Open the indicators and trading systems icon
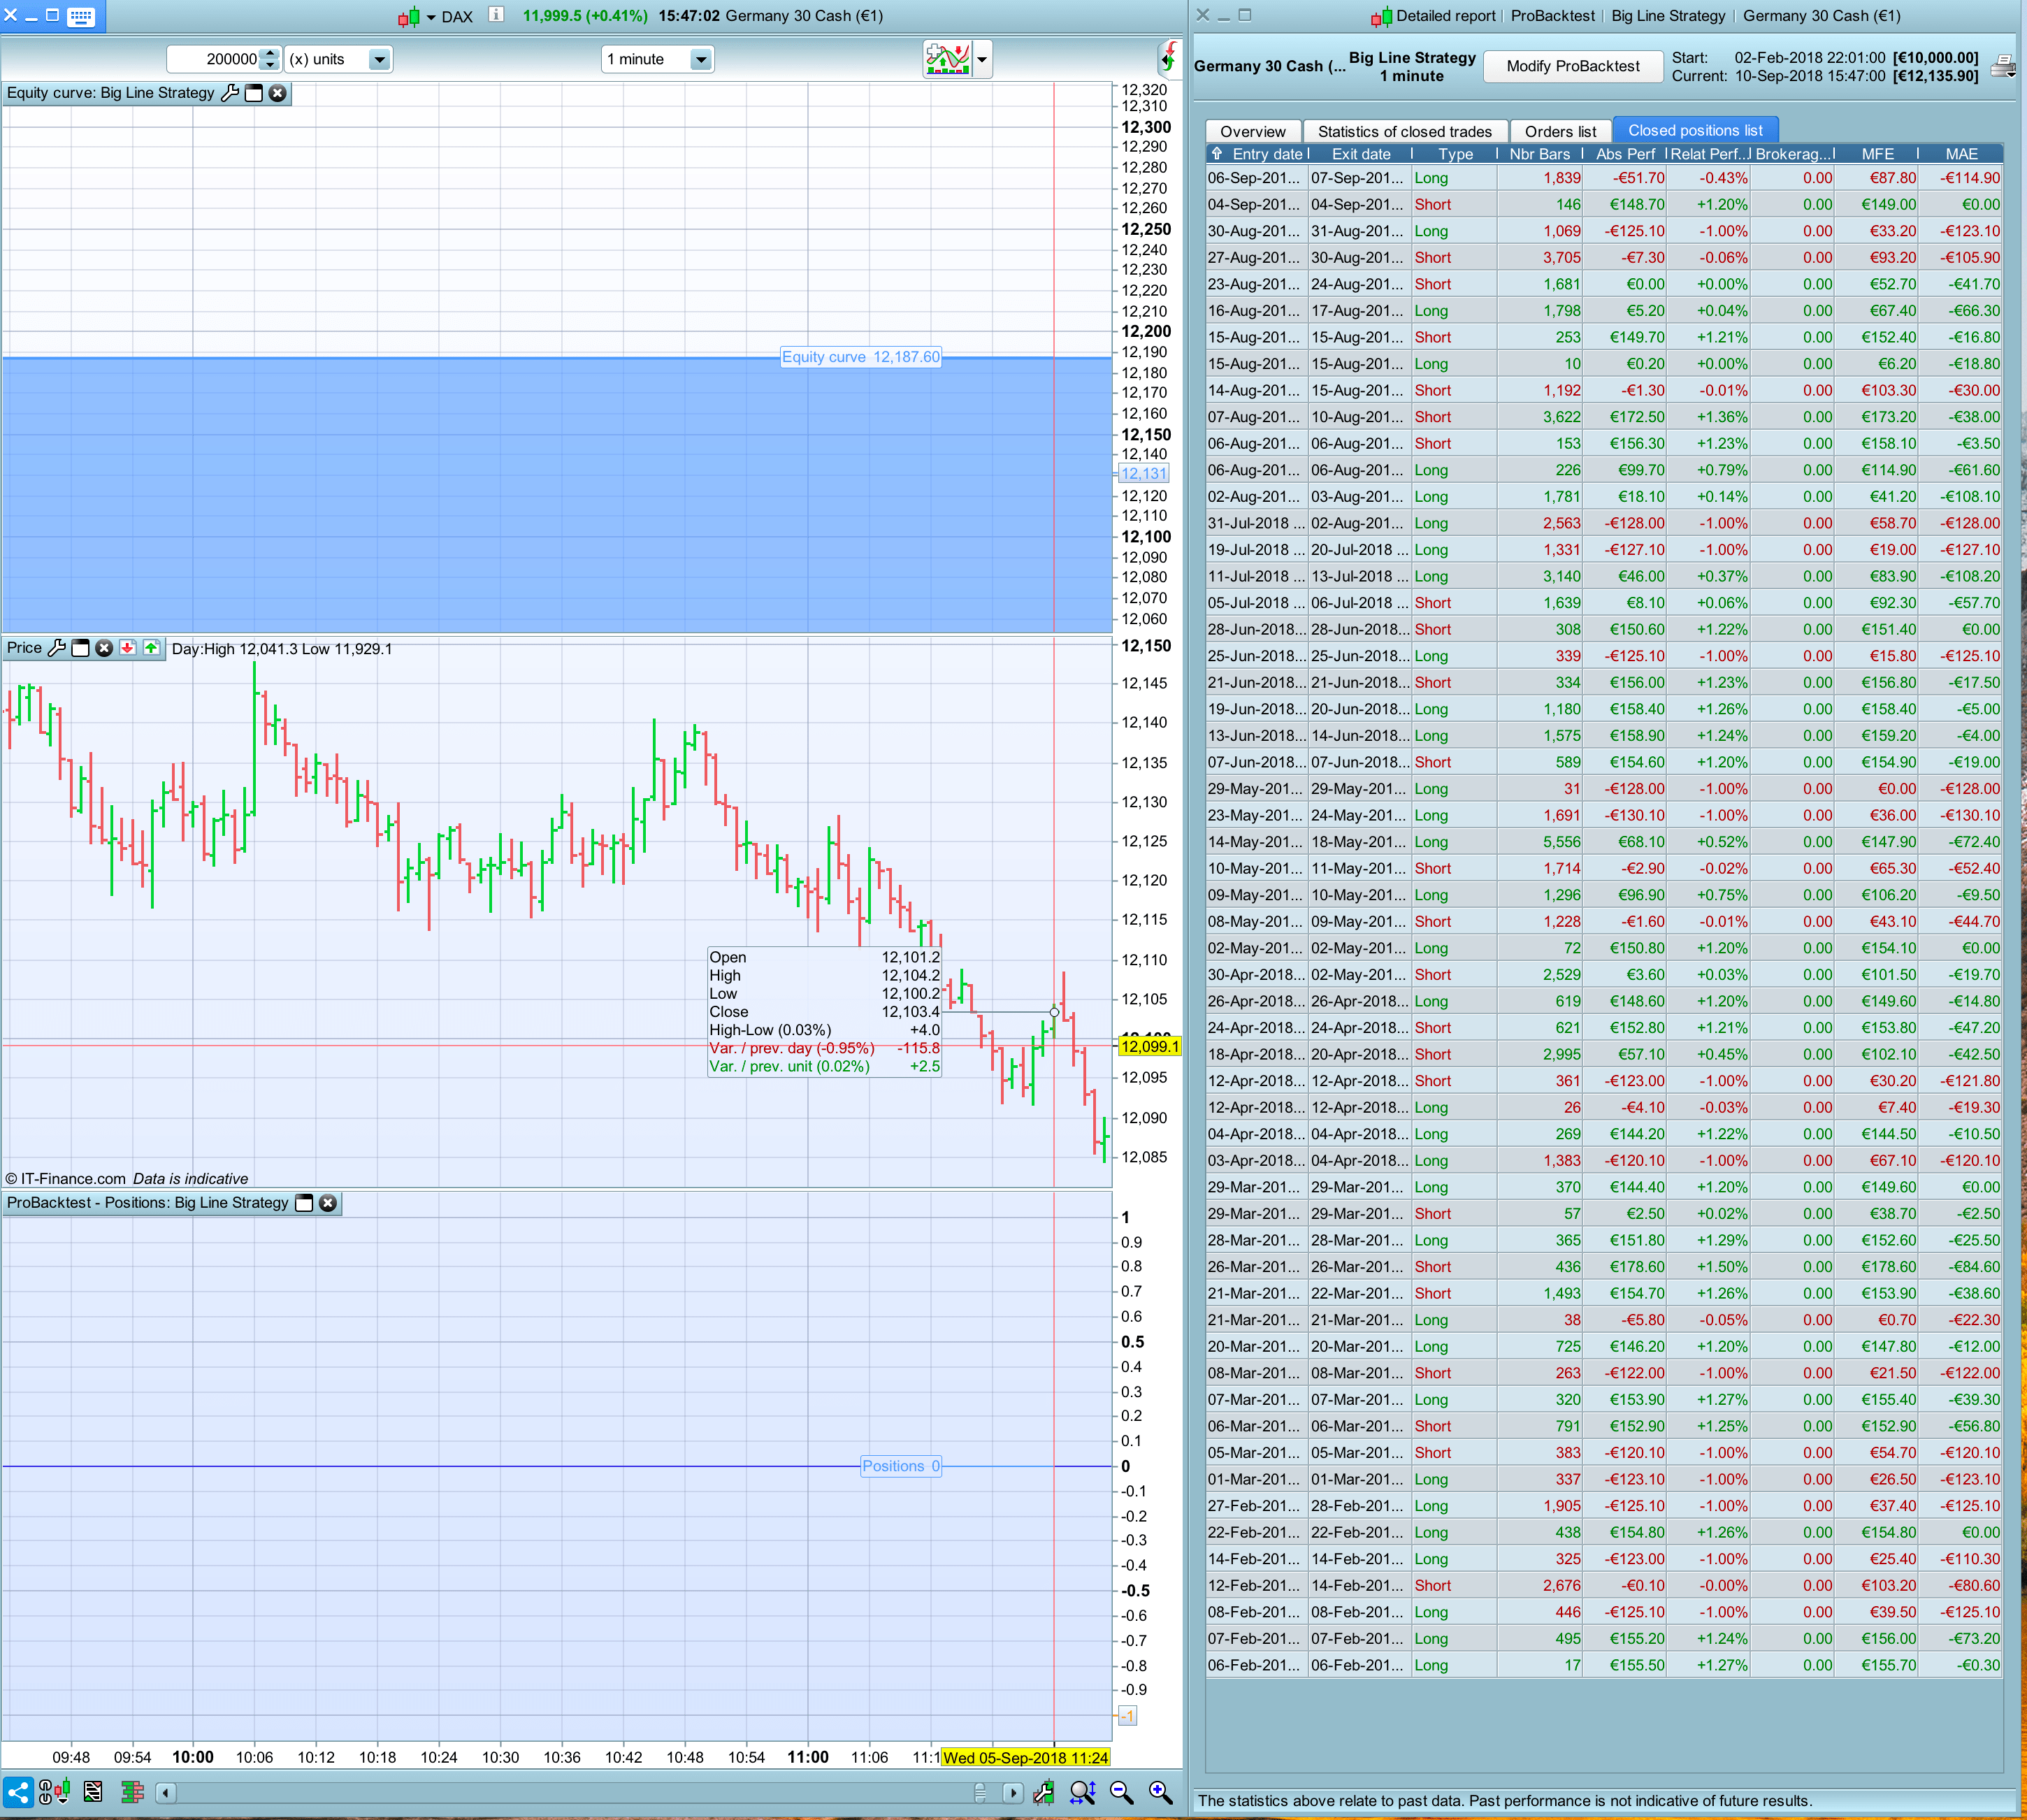This screenshot has height=1820, width=2027. 947,59
